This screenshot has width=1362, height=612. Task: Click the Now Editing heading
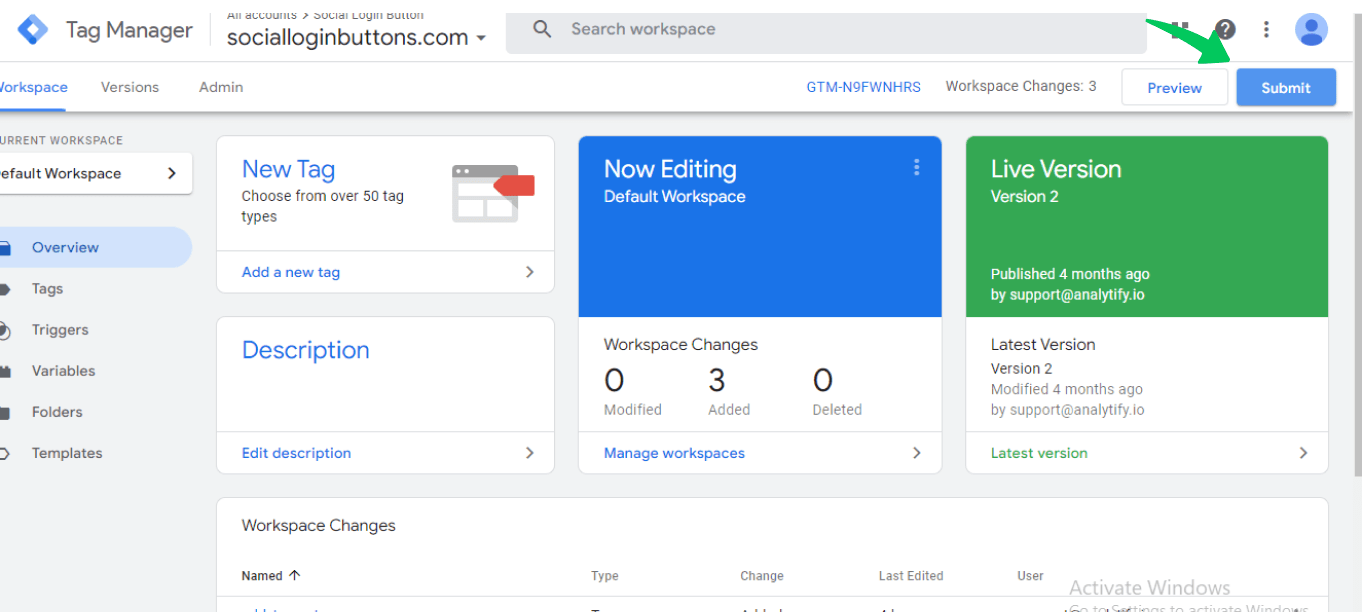point(670,169)
